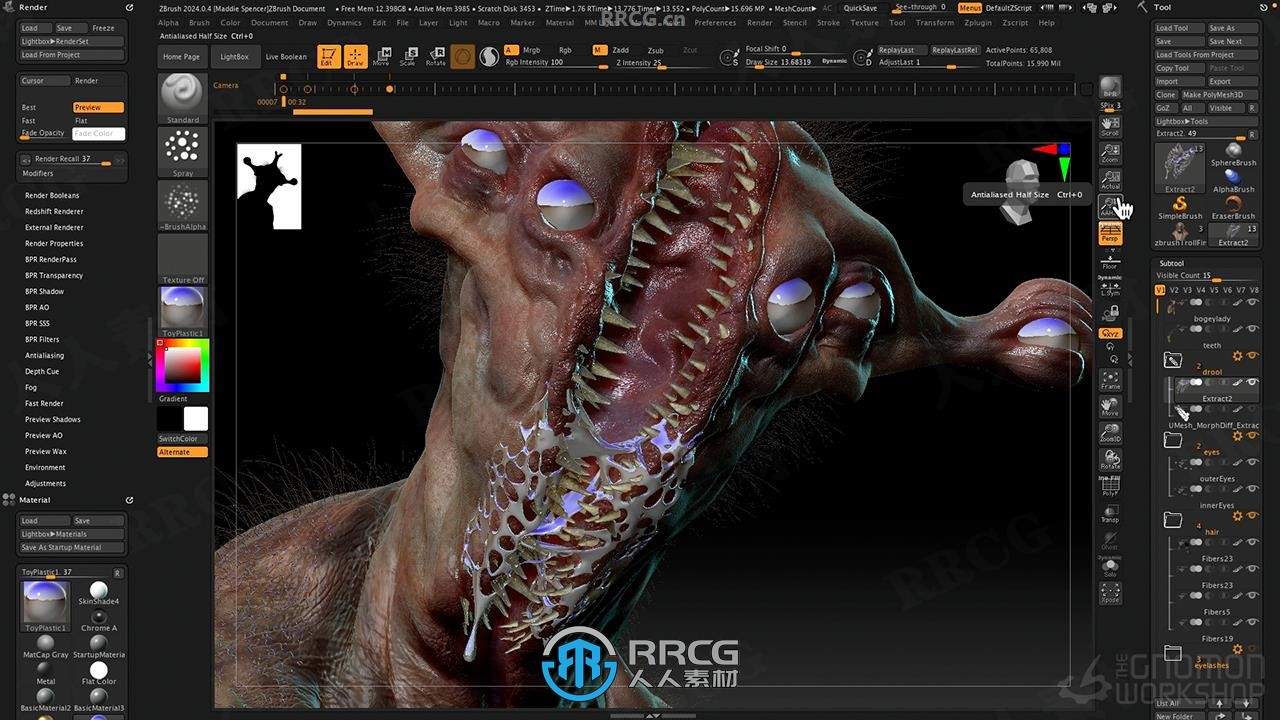Open the Spray stroke picker
Screen dimensions: 1280x720
tap(183, 153)
